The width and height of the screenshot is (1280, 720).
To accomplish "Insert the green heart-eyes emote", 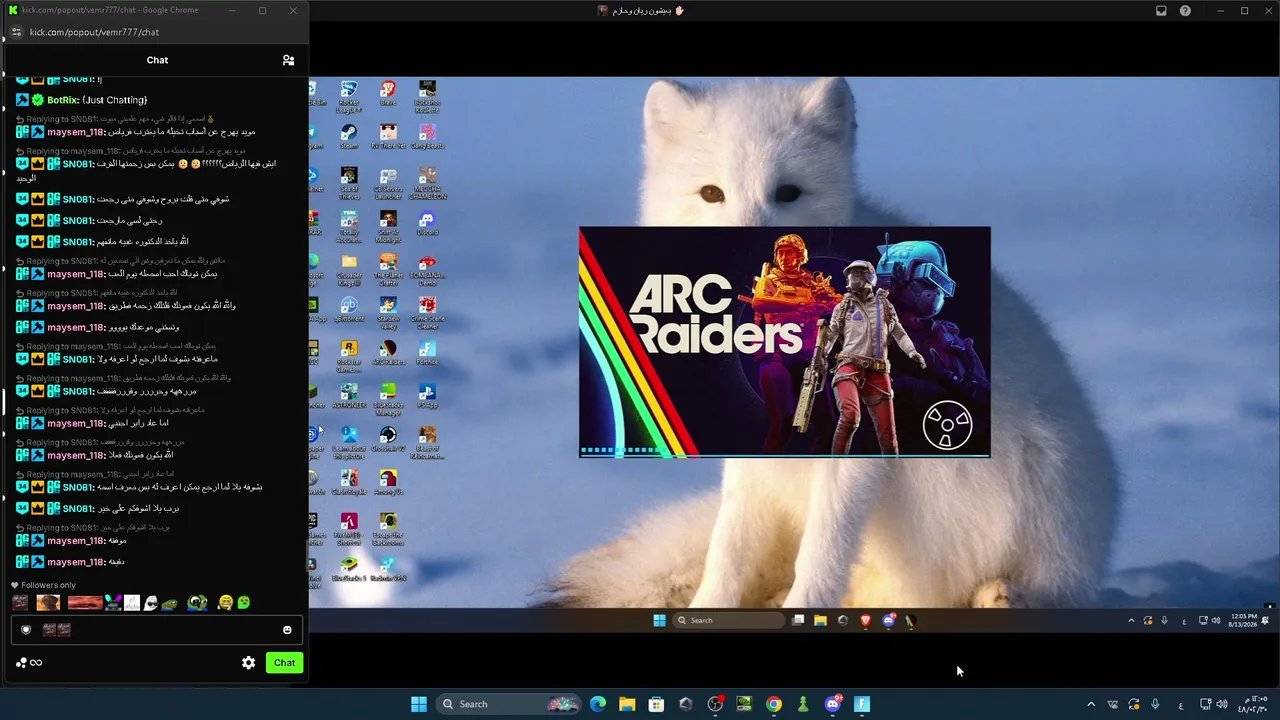I will tap(244, 603).
